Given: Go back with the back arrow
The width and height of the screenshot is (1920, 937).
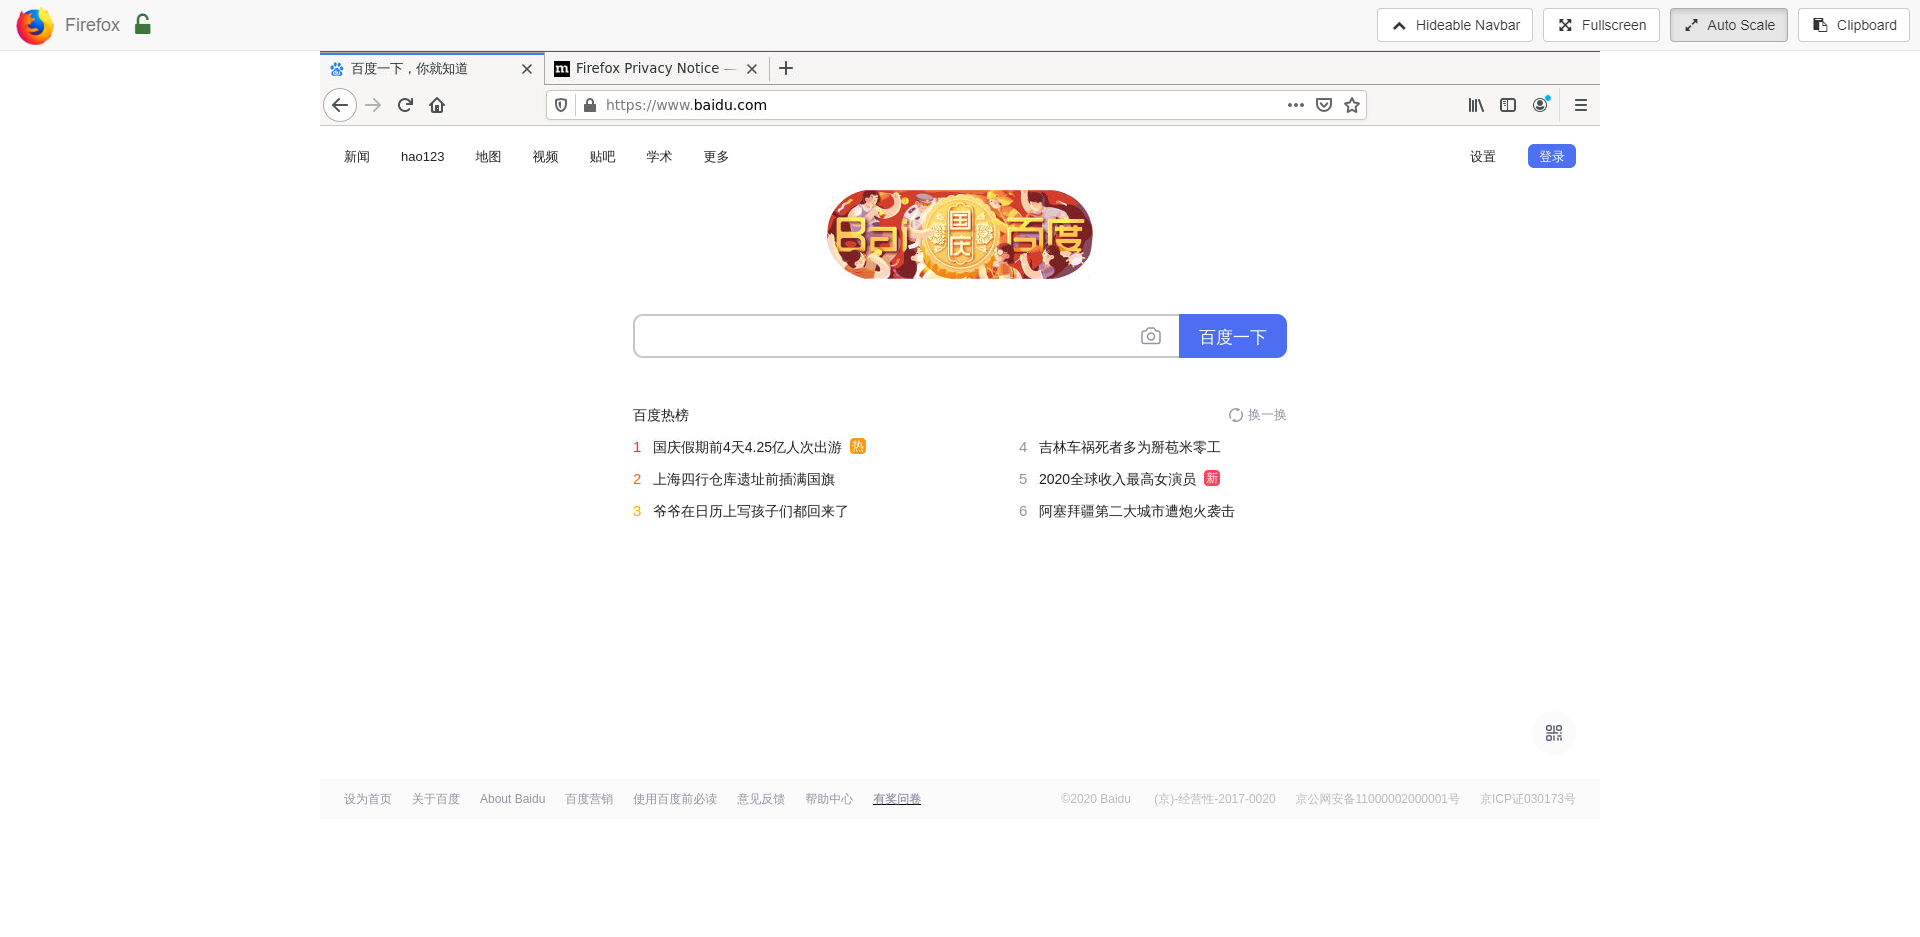Looking at the screenshot, I should pos(340,105).
